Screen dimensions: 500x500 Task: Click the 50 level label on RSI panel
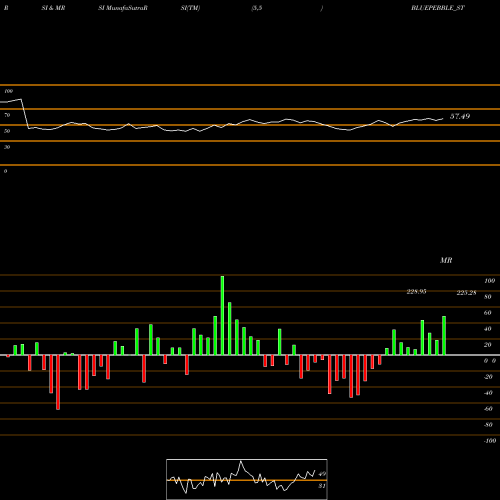tap(7, 131)
